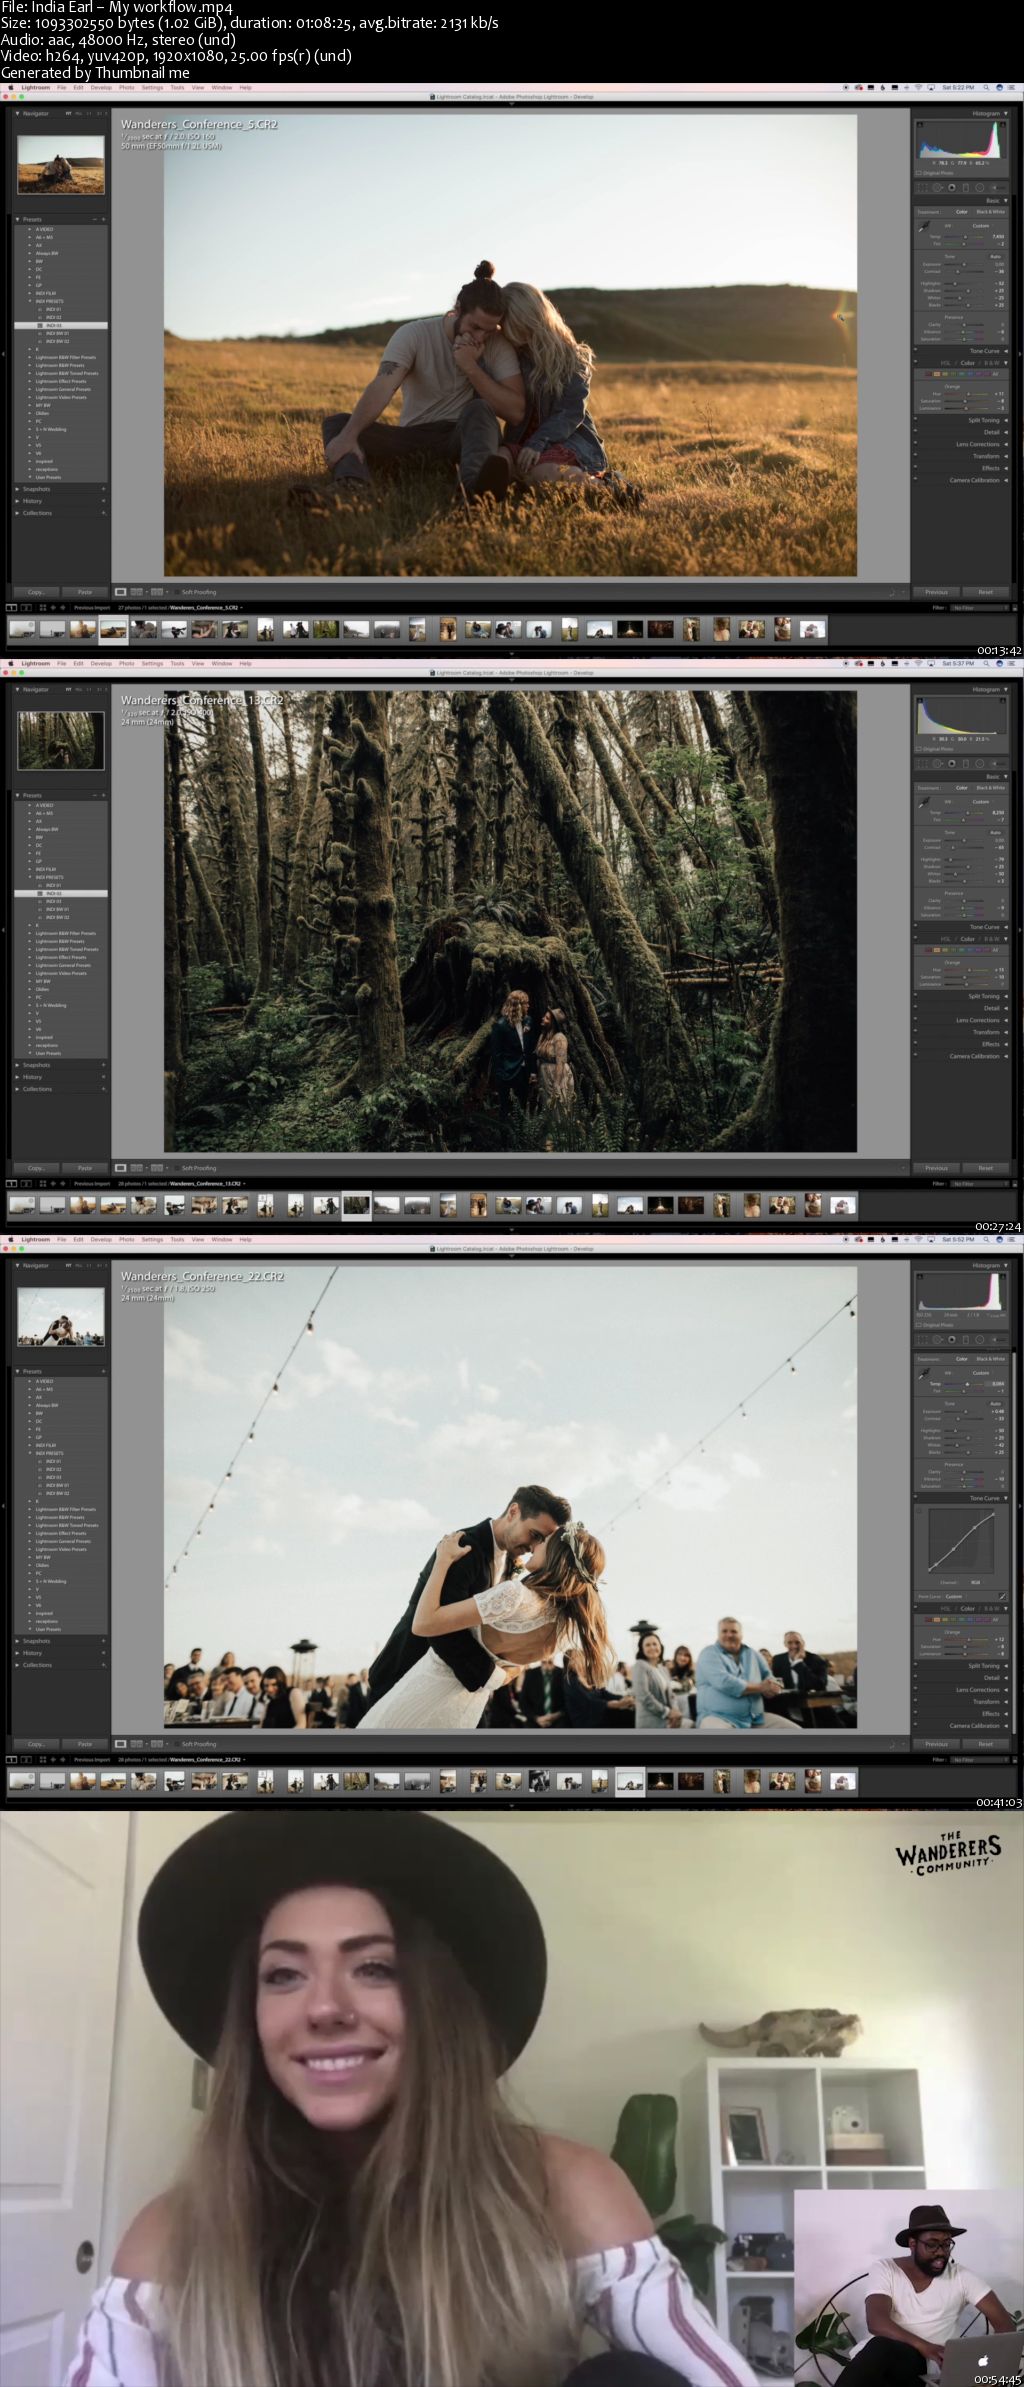Click the Navigator preview thumbnail in Wanderers_Conference_13 frame
Image resolution: width=1024 pixels, height=2387 pixels.
tap(61, 741)
